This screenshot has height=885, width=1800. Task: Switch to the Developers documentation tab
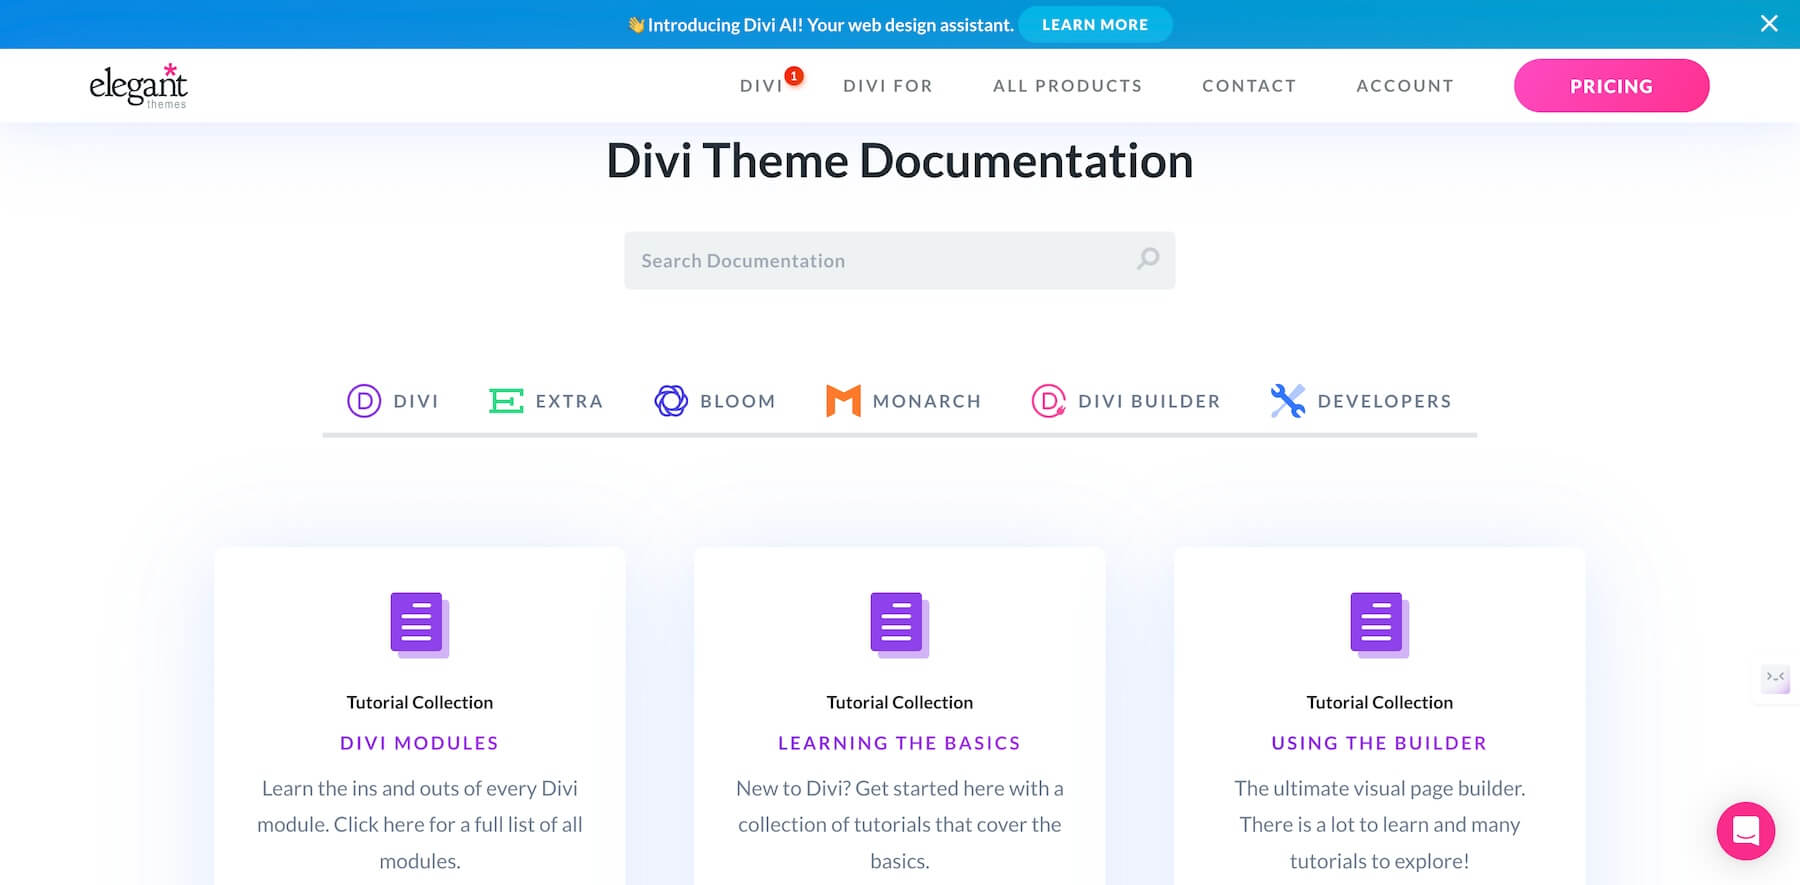point(1361,401)
